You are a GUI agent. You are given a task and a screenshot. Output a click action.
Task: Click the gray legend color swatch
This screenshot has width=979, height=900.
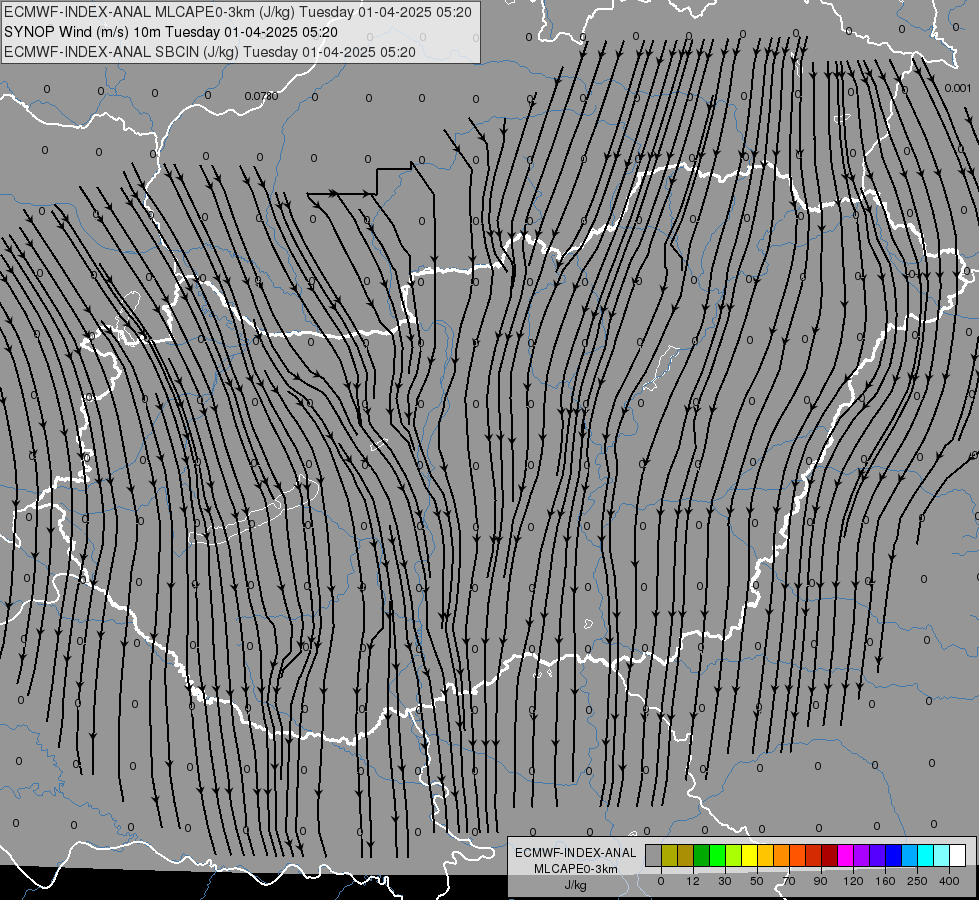653,855
